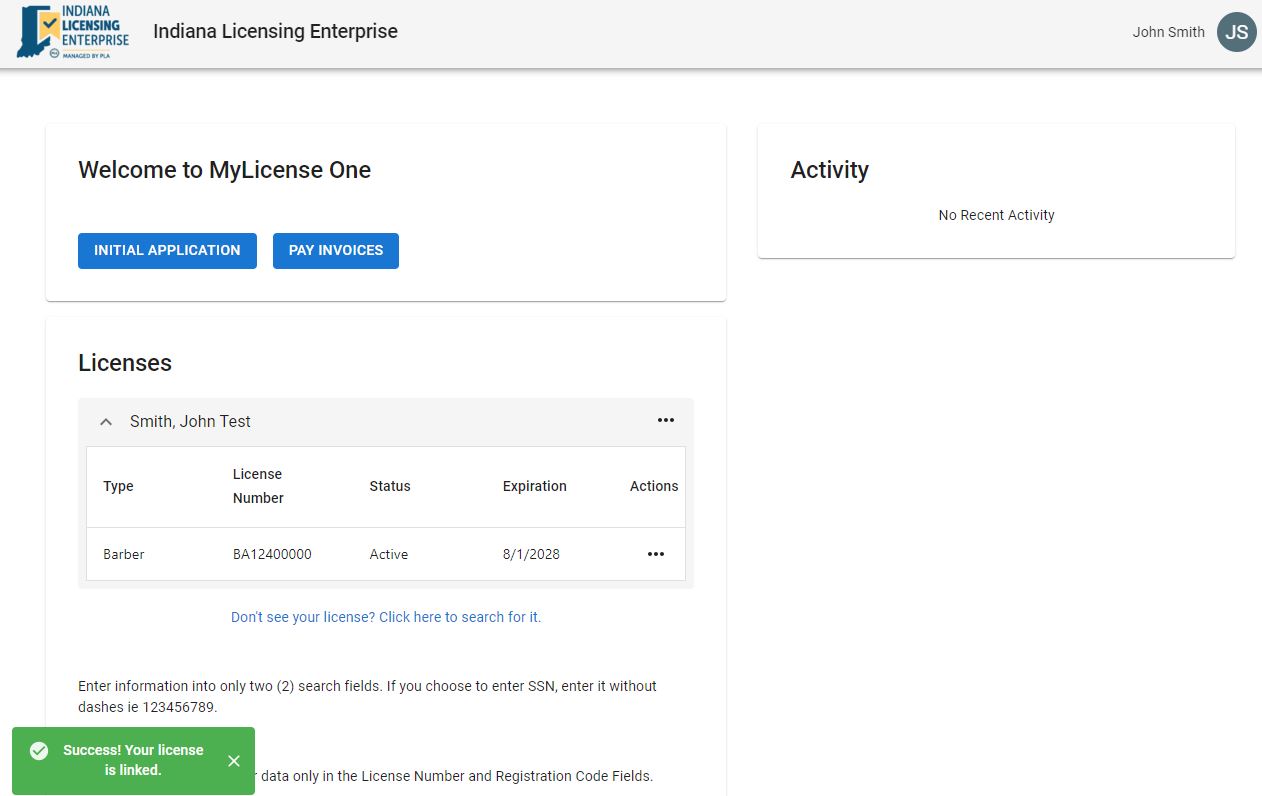1262x796 pixels.
Task: Open more options for Smith, John Test
Action: [x=666, y=420]
